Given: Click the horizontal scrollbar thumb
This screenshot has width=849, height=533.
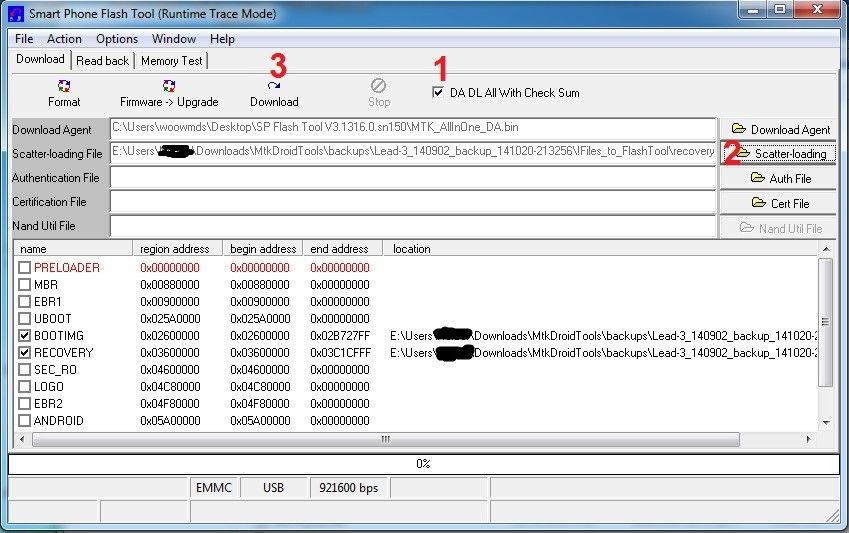Looking at the screenshot, I should (x=386, y=439).
